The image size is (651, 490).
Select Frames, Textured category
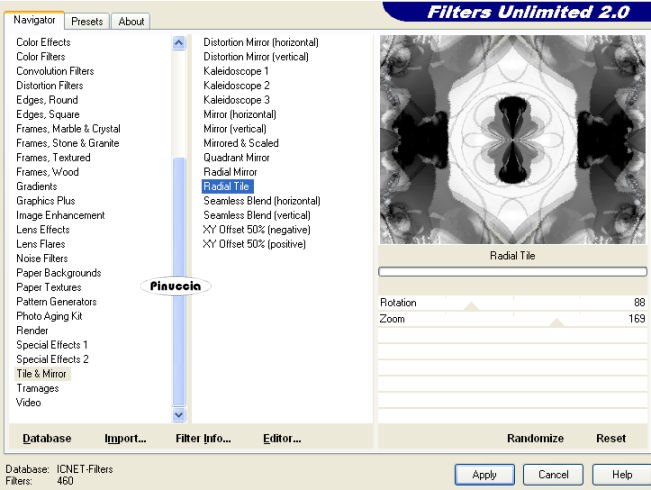click(53, 157)
